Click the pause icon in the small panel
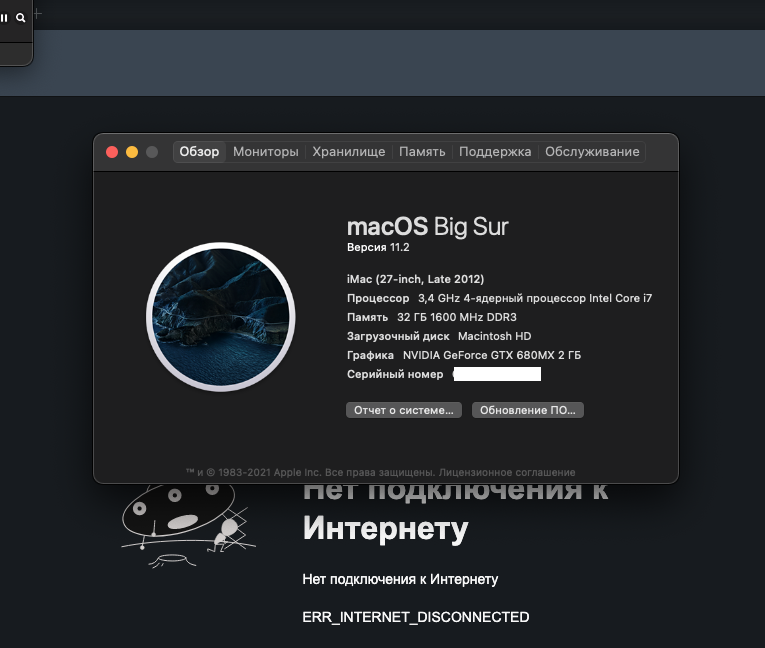This screenshot has width=765, height=648. pyautogui.click(x=4, y=18)
